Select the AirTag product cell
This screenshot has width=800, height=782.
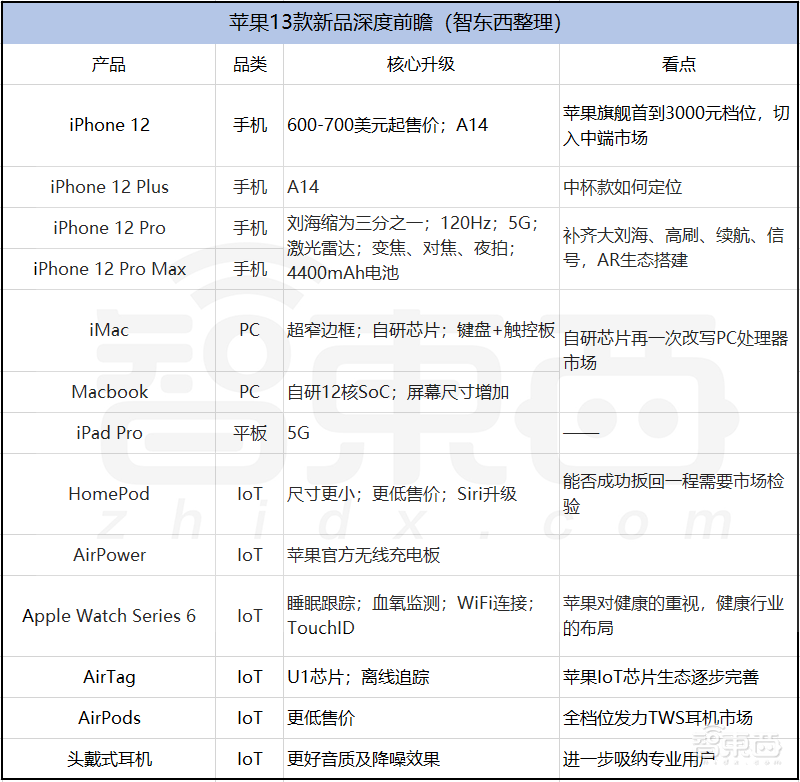[109, 677]
